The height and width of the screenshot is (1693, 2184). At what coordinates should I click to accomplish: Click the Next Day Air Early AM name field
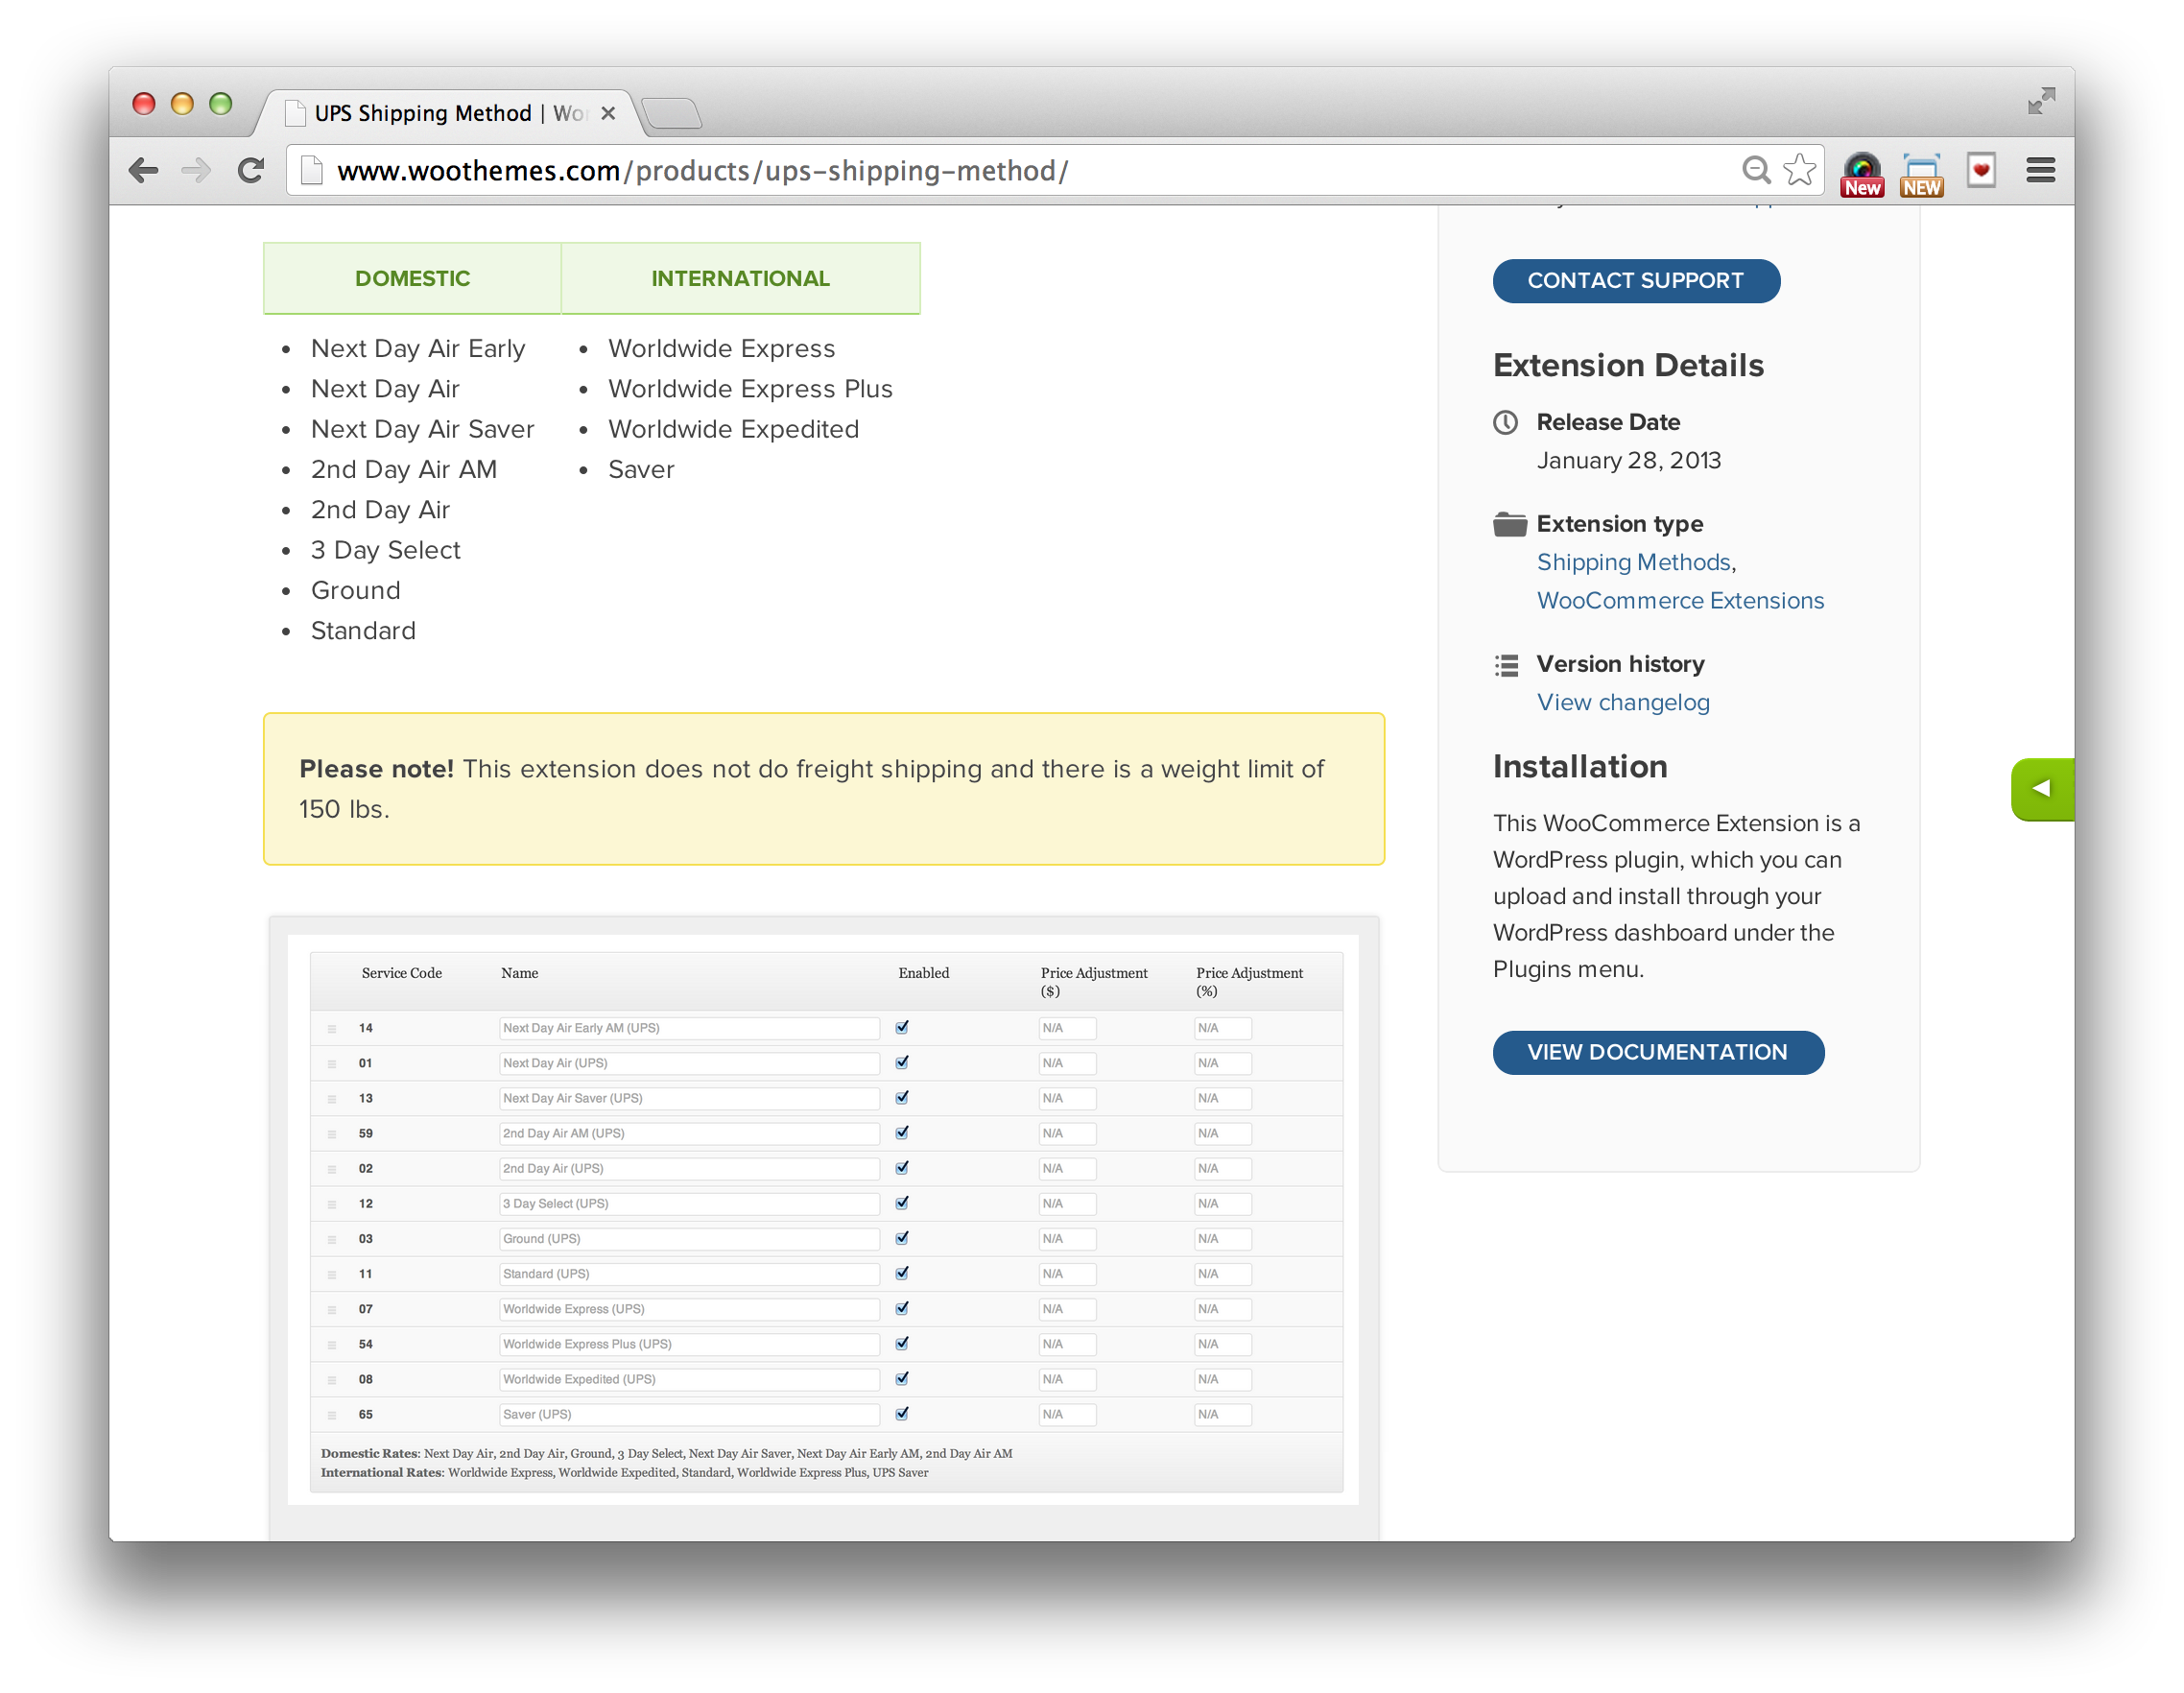pos(689,1028)
